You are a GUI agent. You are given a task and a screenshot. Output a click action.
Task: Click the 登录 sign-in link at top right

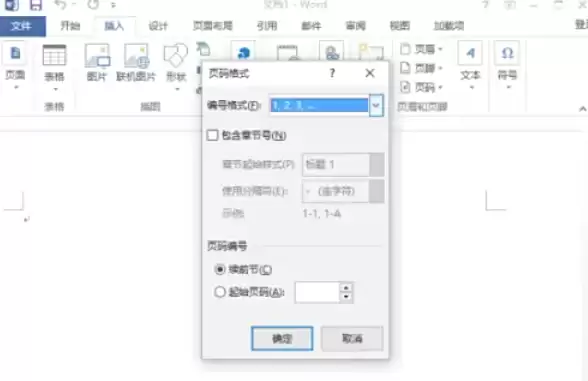point(581,25)
